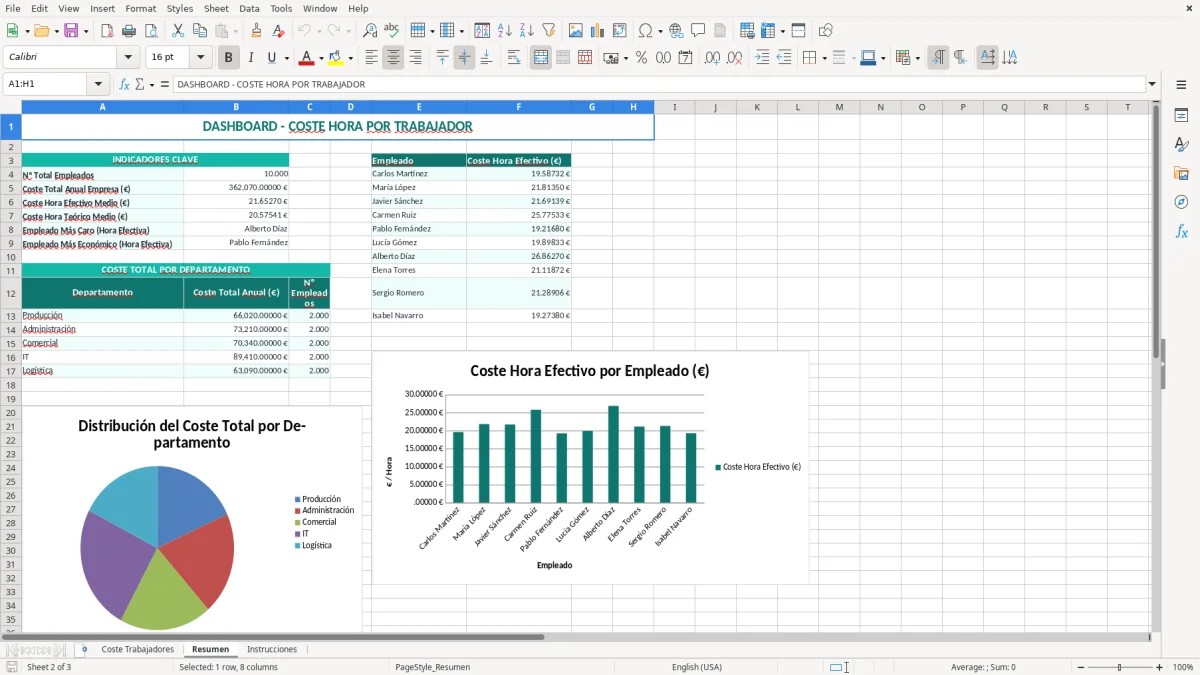Open the Data menu
1200x675 pixels.
click(x=249, y=8)
